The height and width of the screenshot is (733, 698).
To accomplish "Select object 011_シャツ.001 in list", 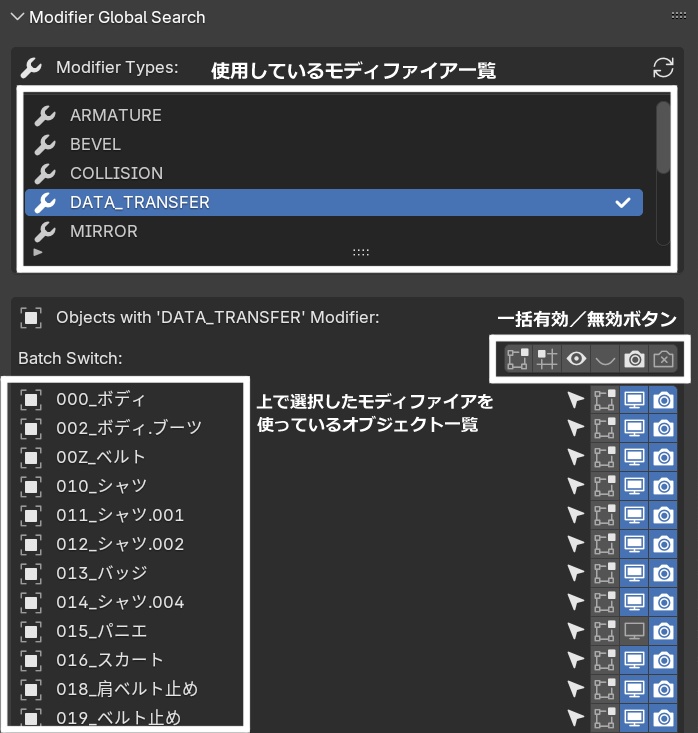I will [120, 516].
